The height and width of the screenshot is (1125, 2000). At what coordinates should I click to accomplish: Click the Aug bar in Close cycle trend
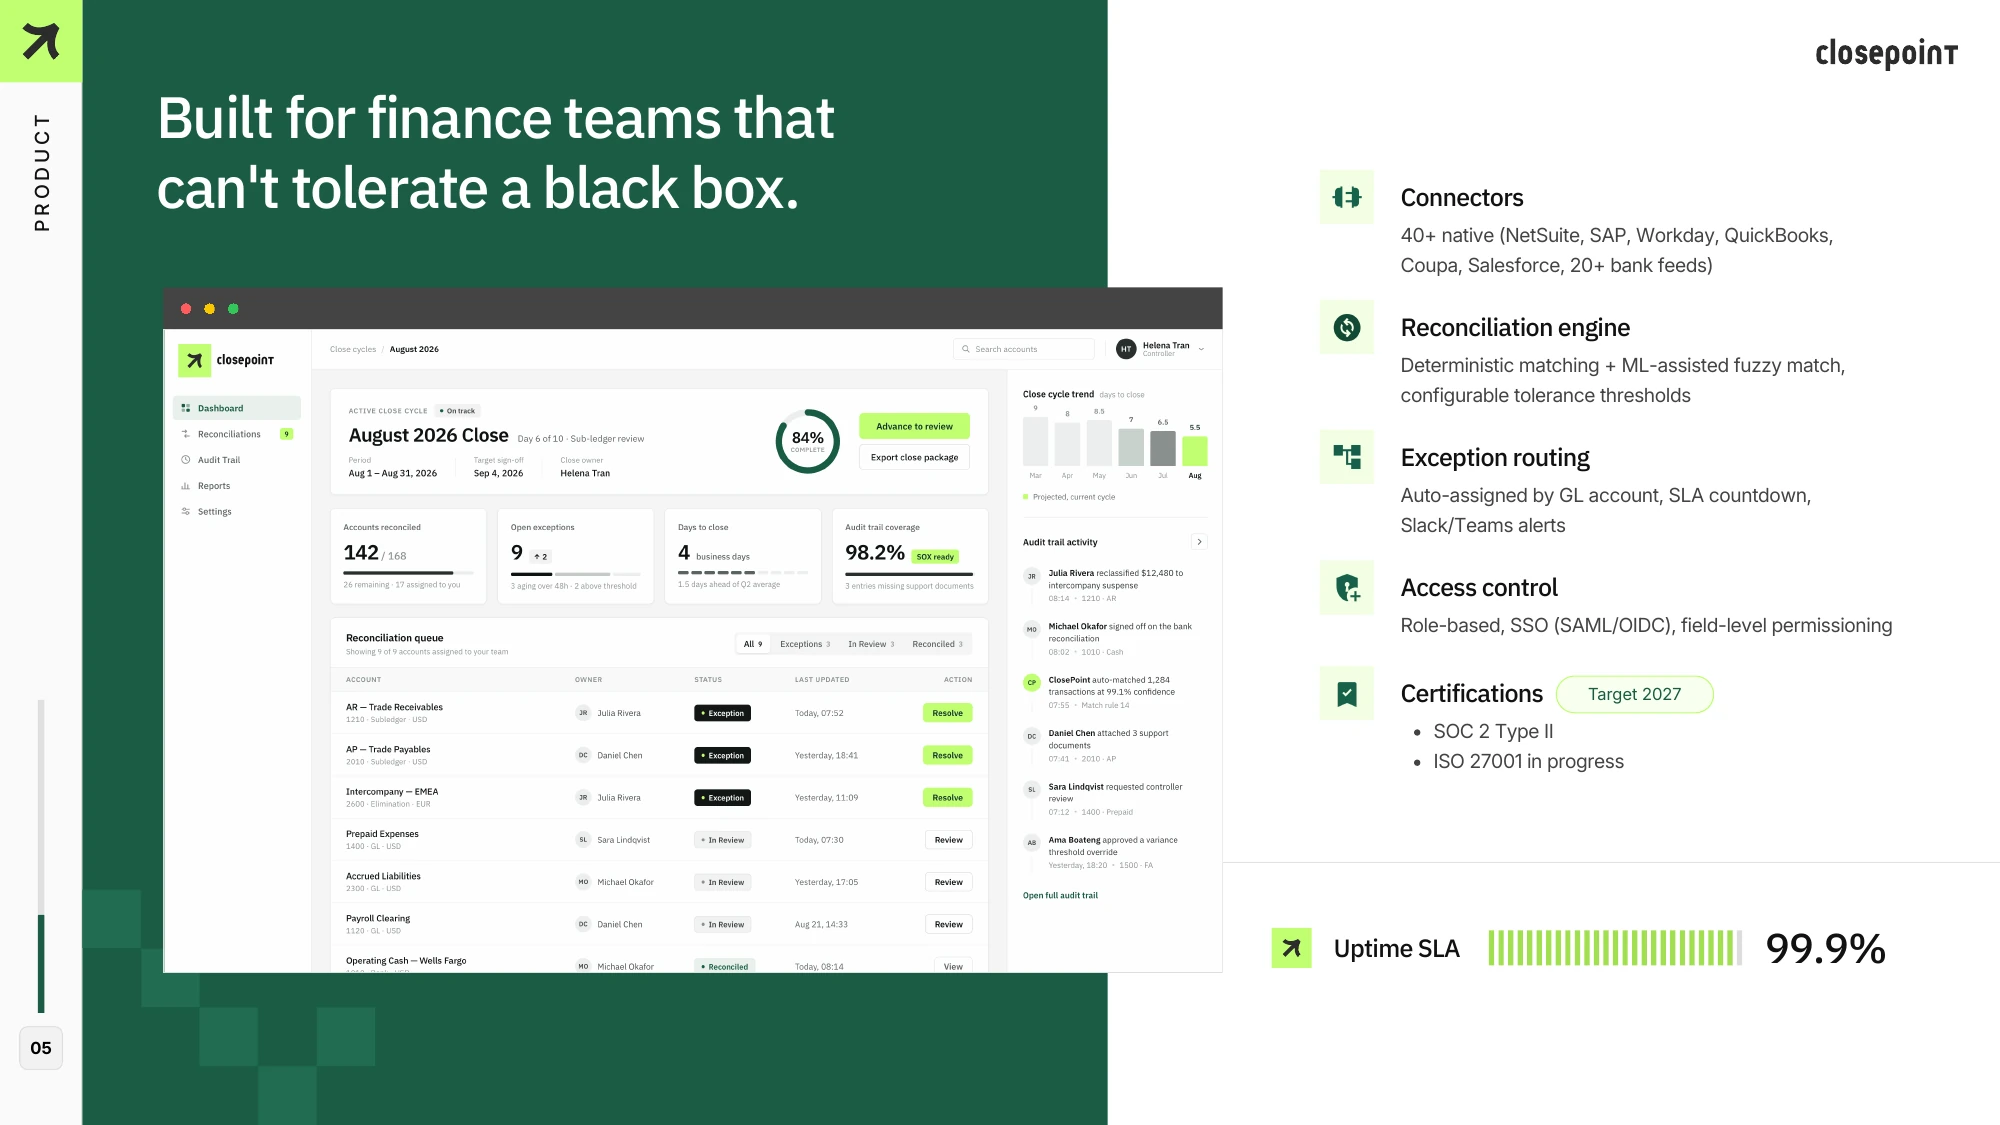coord(1195,451)
